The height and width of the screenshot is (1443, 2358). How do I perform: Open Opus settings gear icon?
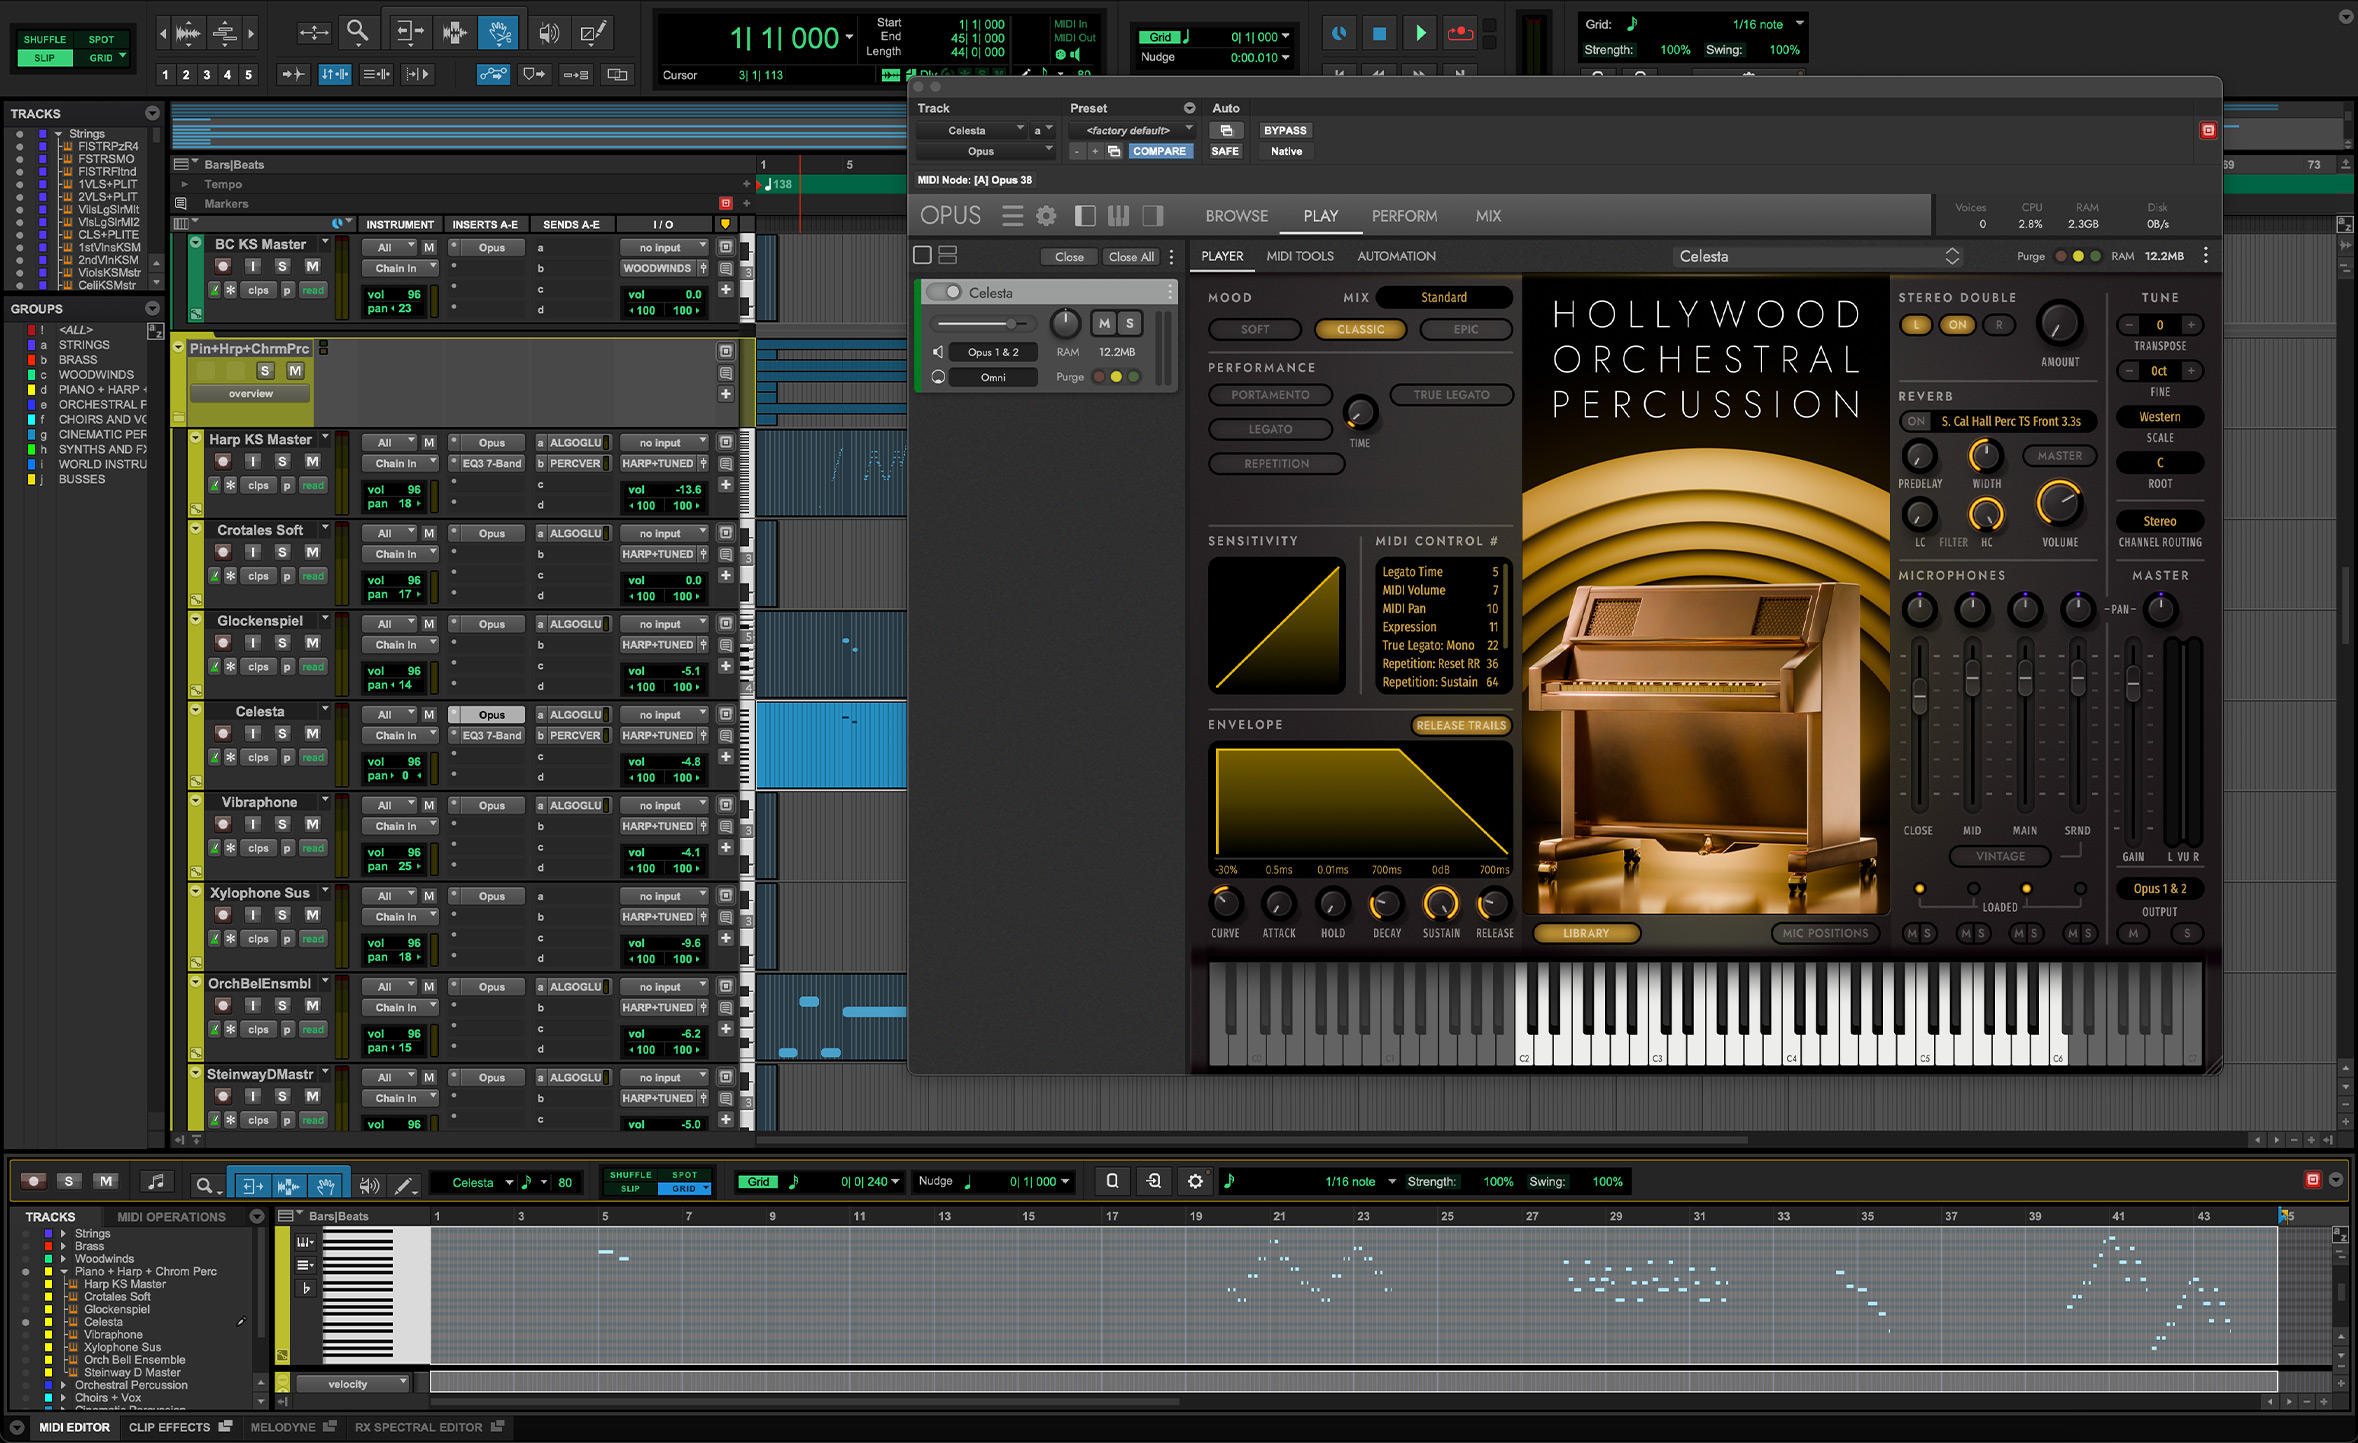point(1046,215)
